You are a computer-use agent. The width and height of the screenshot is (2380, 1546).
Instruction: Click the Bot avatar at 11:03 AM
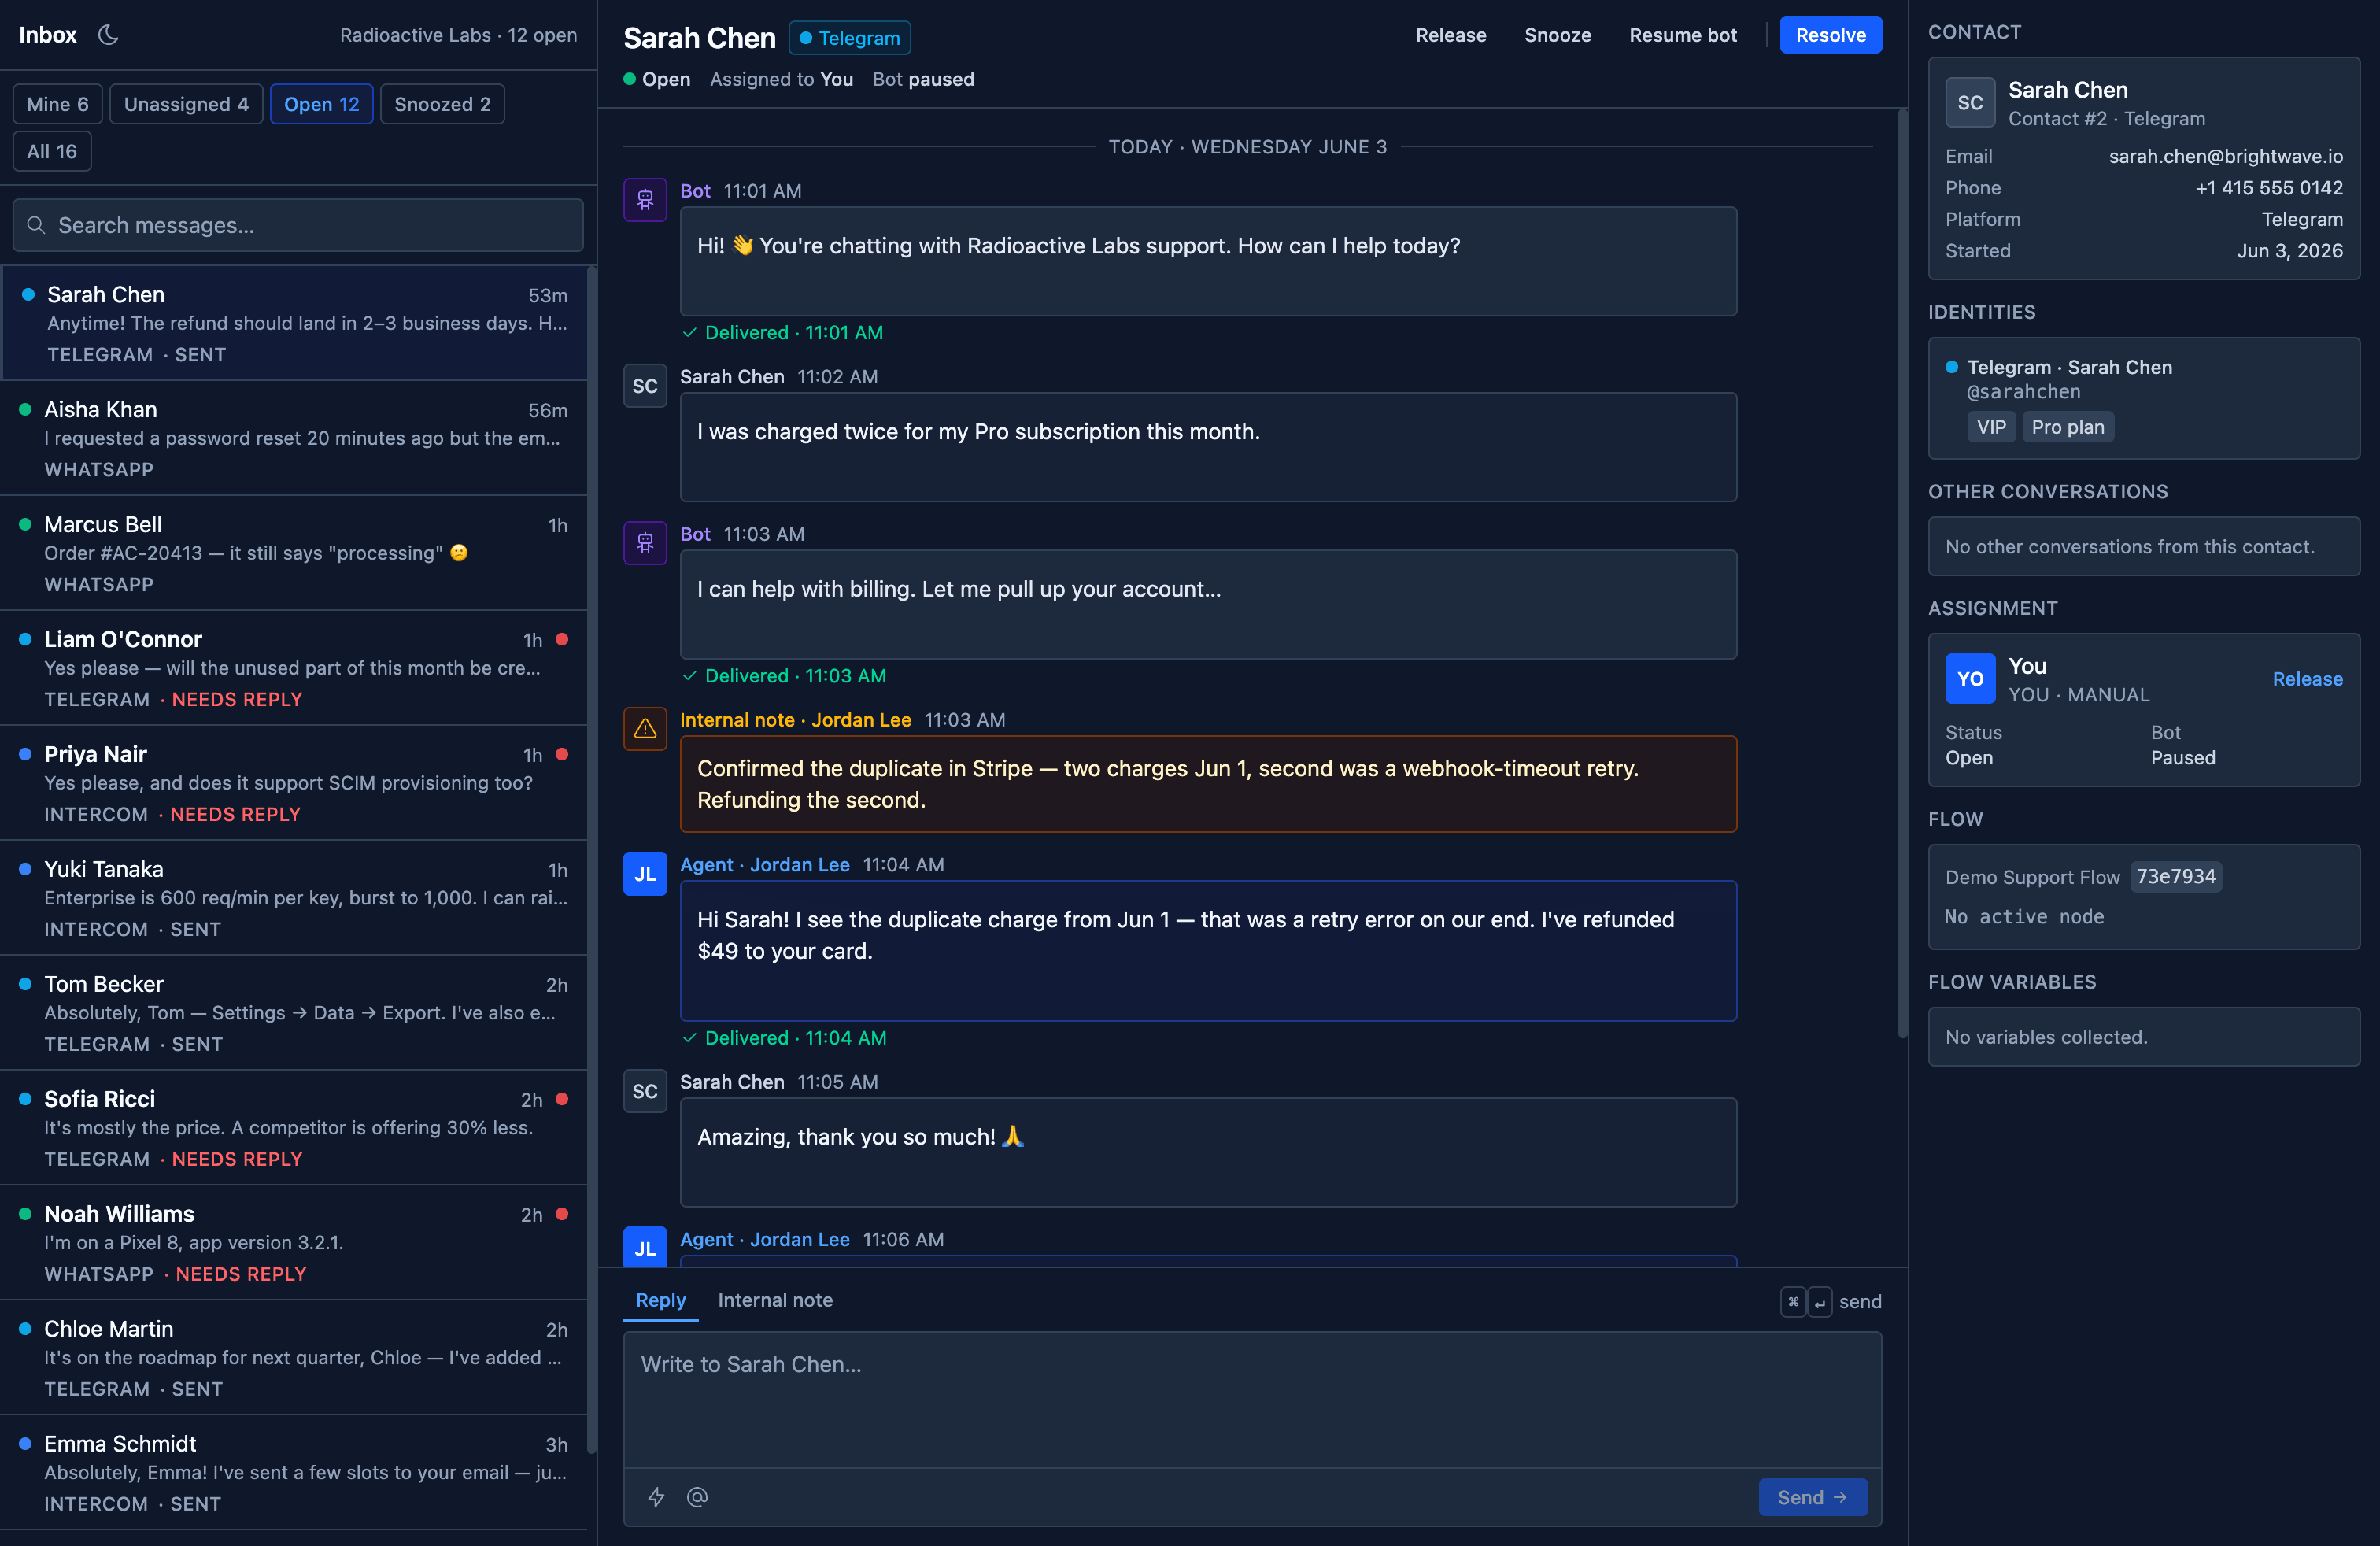(x=645, y=543)
